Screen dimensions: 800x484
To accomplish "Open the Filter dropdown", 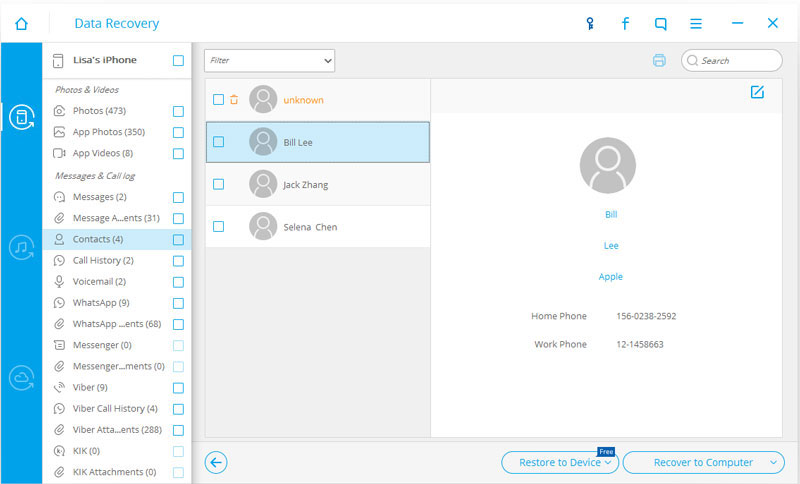I will 269,61.
